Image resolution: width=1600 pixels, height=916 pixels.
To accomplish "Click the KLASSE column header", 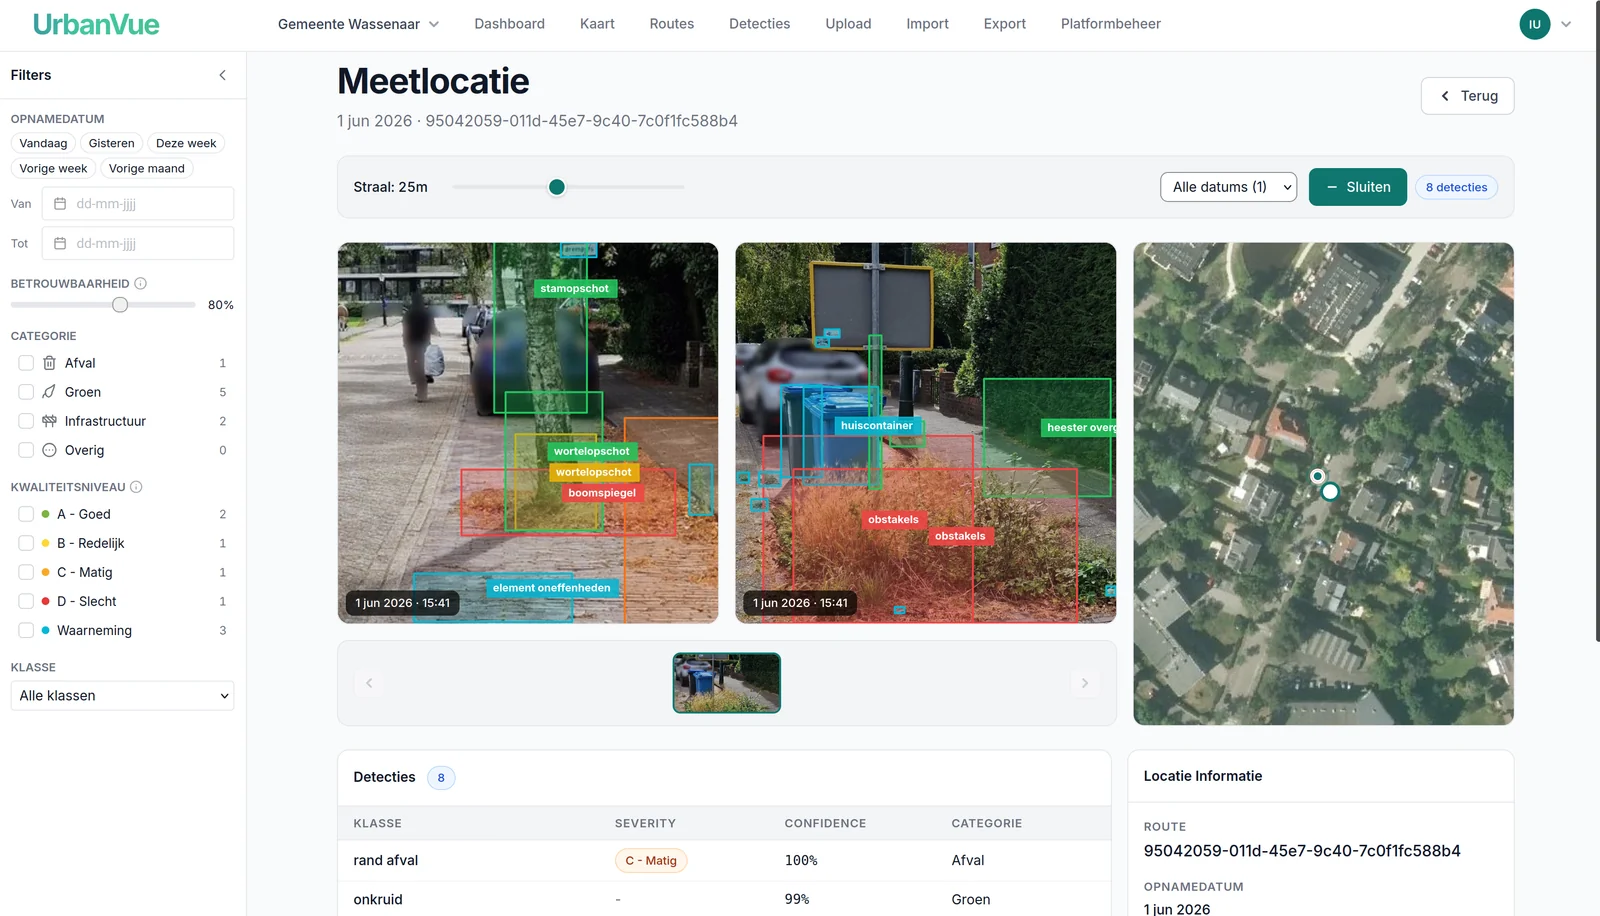I will coord(378,824).
